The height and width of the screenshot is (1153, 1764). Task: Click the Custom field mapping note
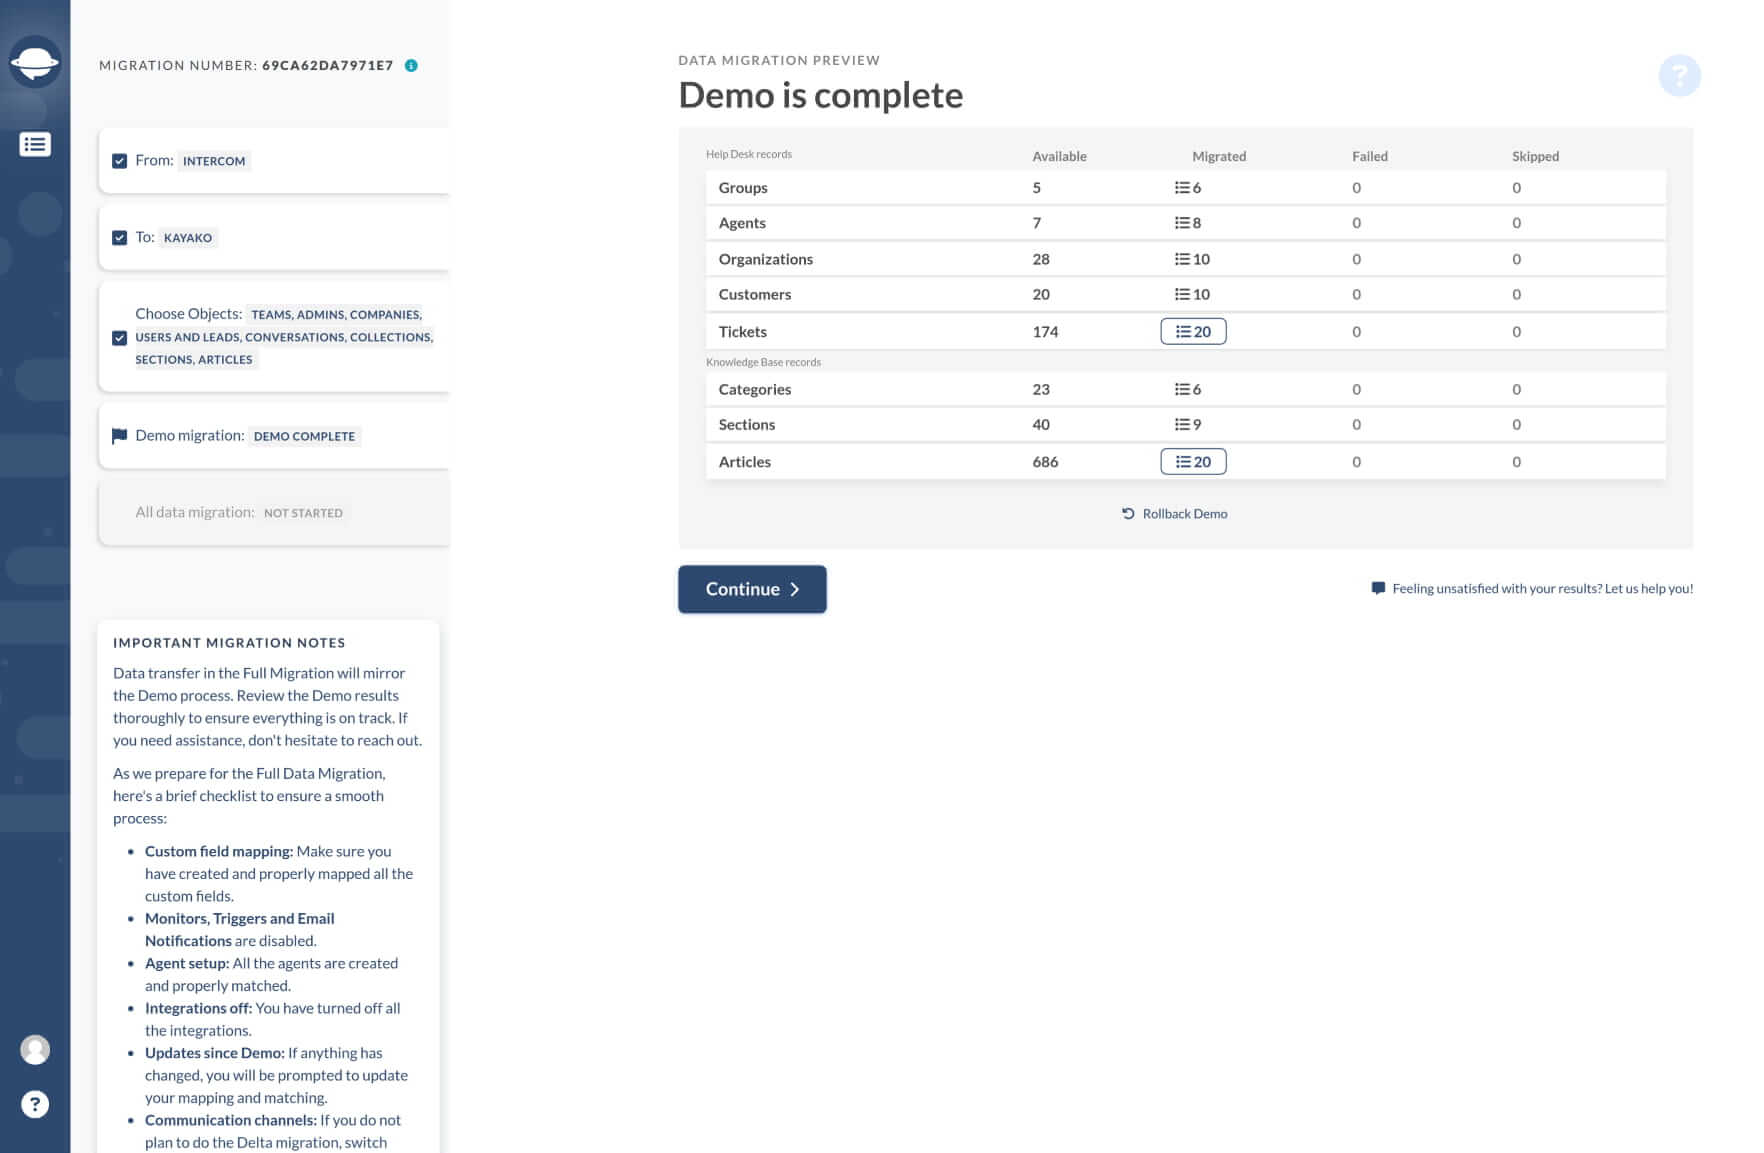[278, 874]
